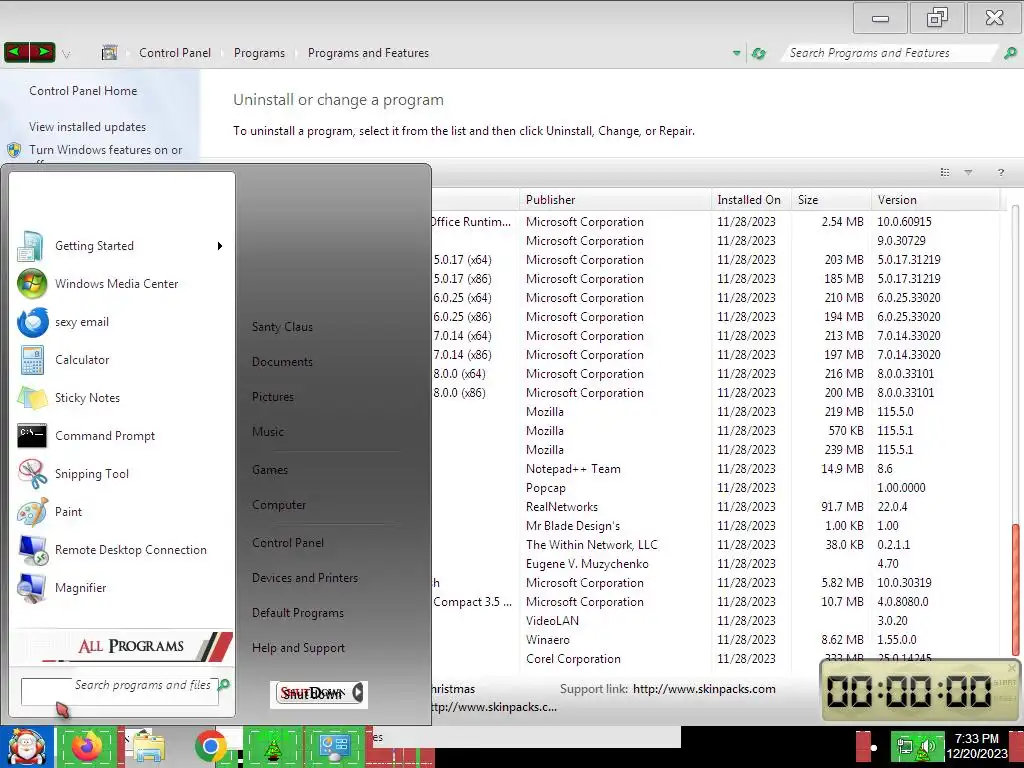
Task: Click the clock showing 7:33 PM
Action: (x=976, y=739)
